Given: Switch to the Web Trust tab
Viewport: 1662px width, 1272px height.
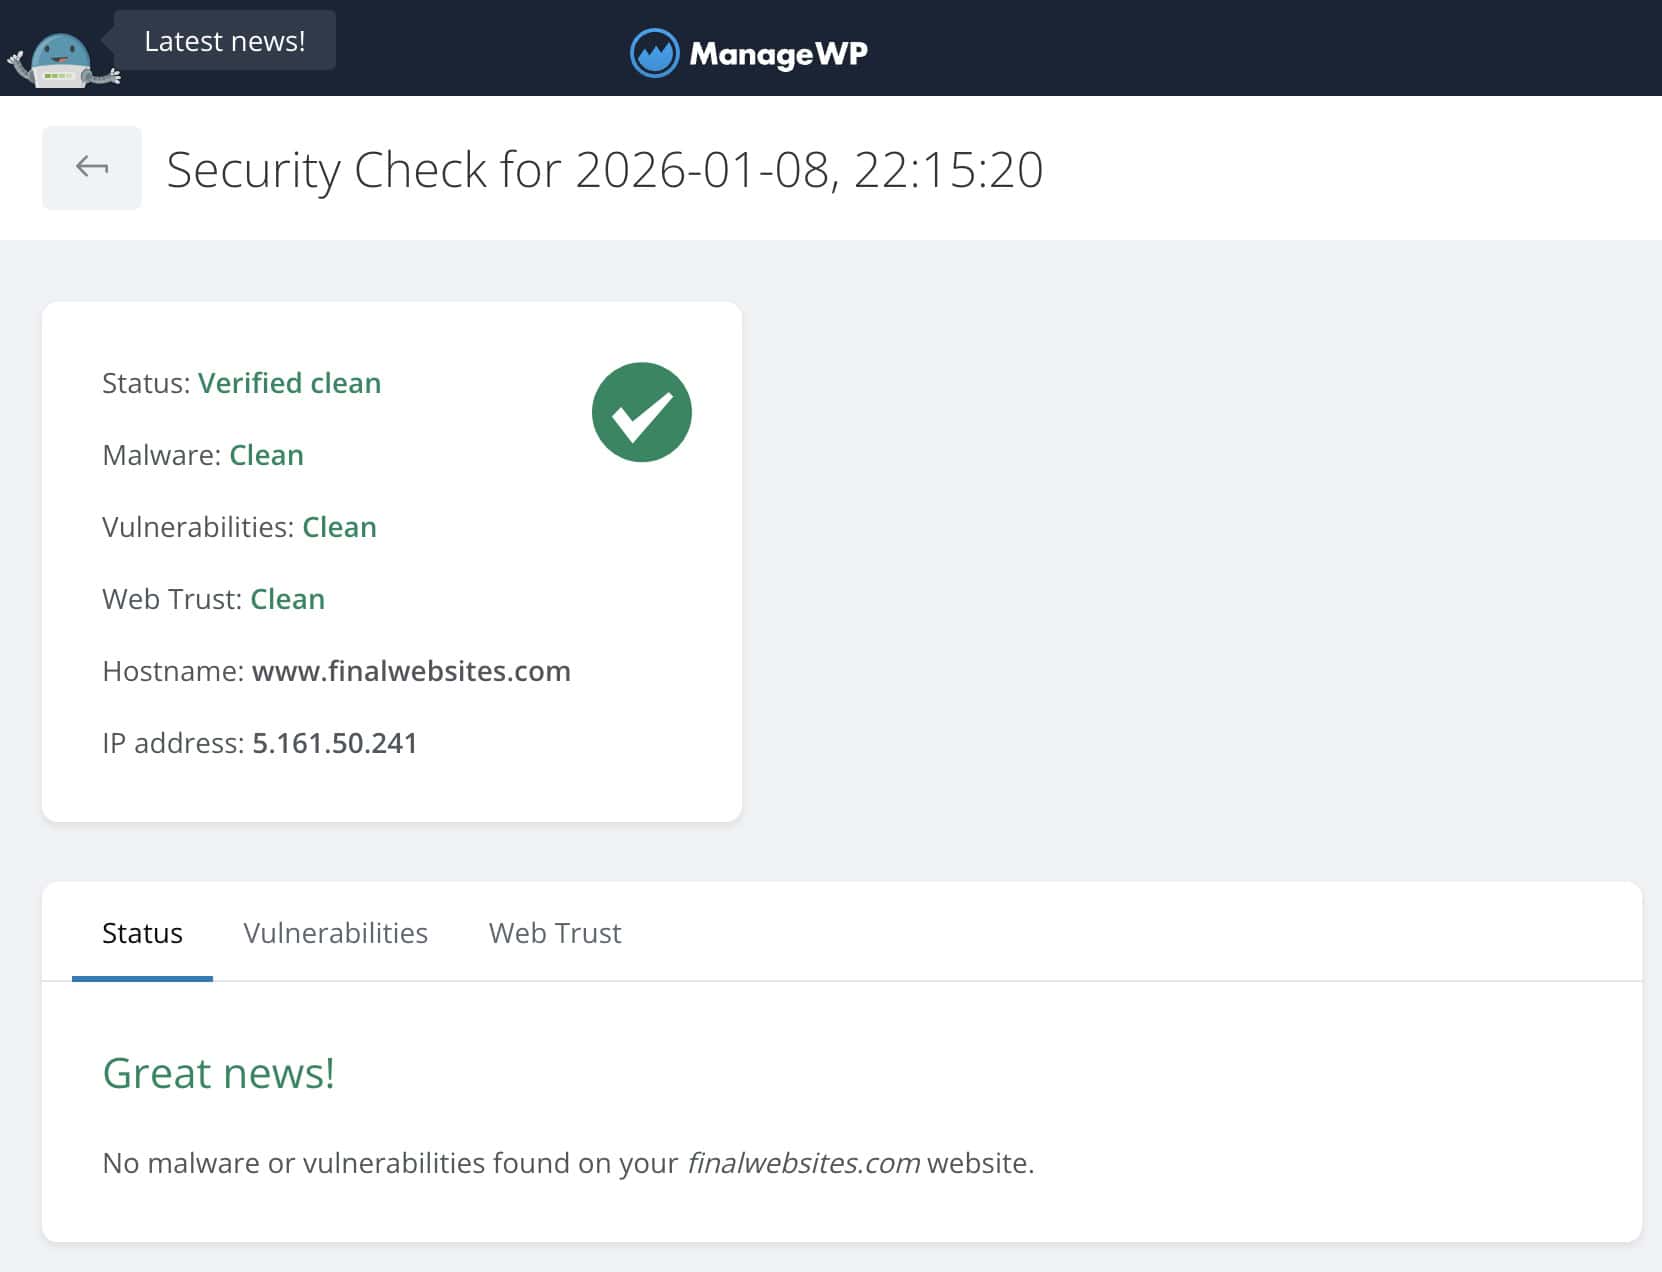Looking at the screenshot, I should [x=555, y=932].
